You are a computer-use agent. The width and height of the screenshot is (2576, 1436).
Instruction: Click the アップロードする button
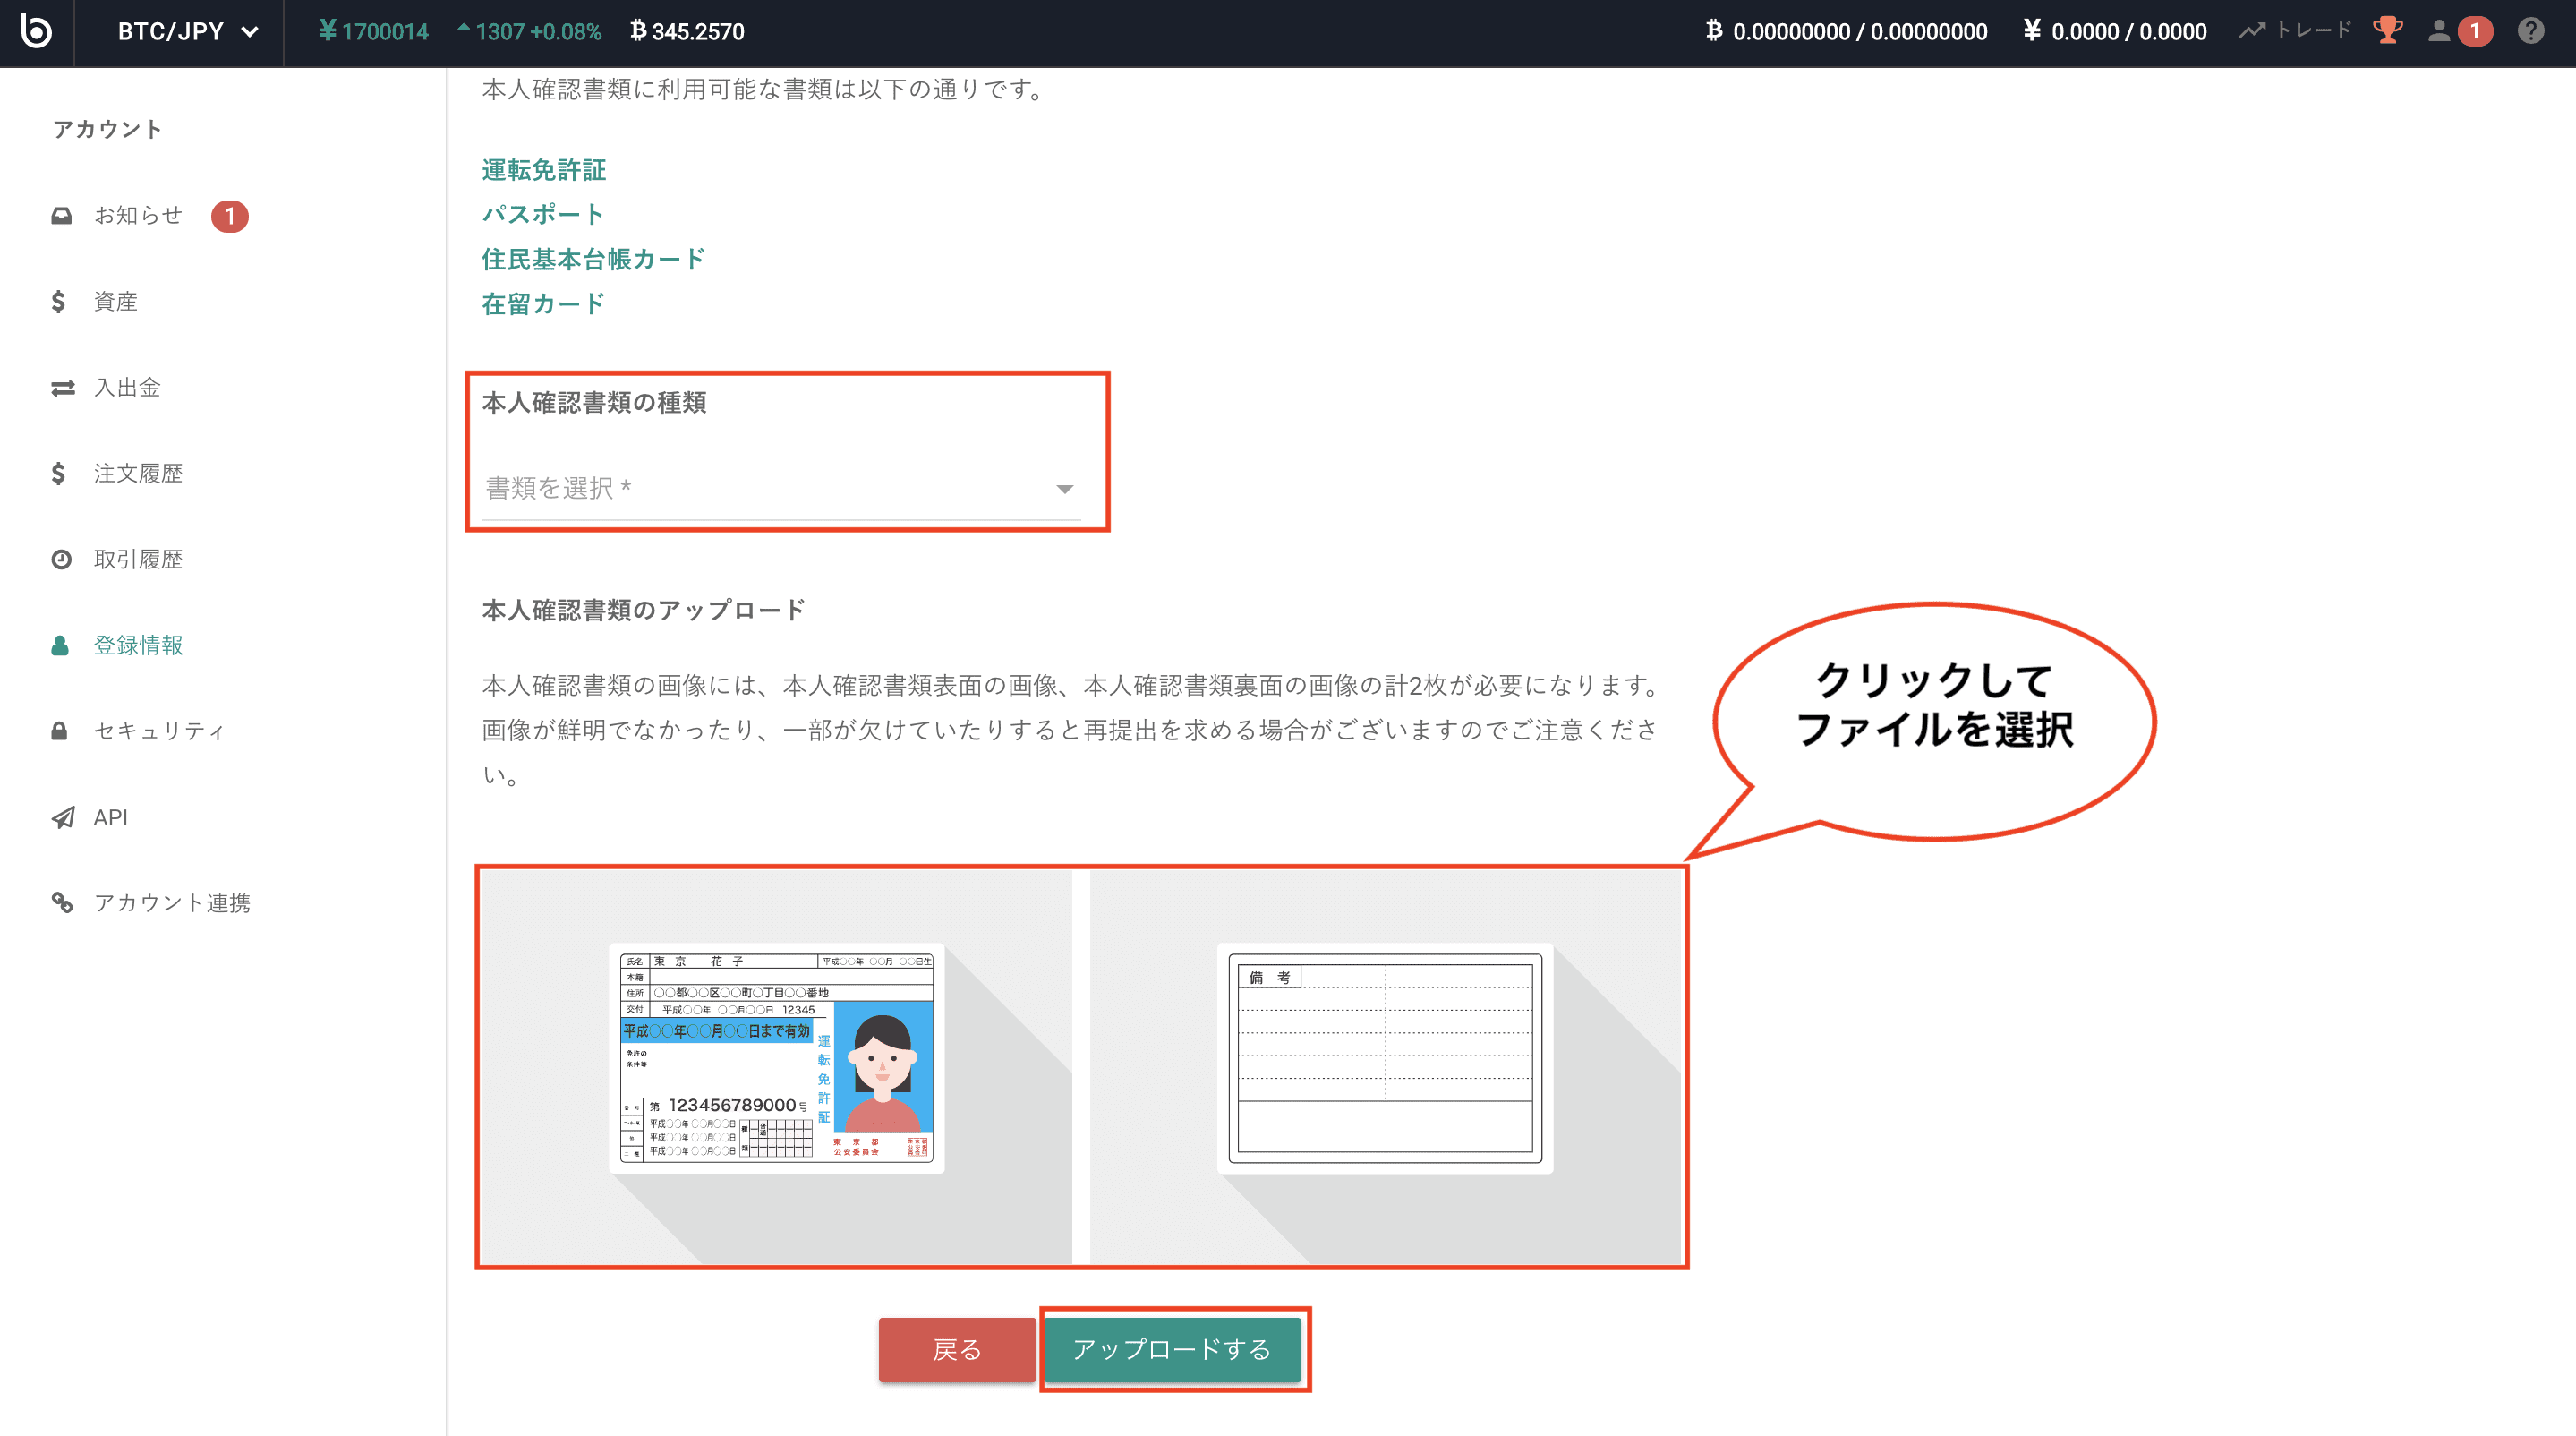click(x=1172, y=1349)
